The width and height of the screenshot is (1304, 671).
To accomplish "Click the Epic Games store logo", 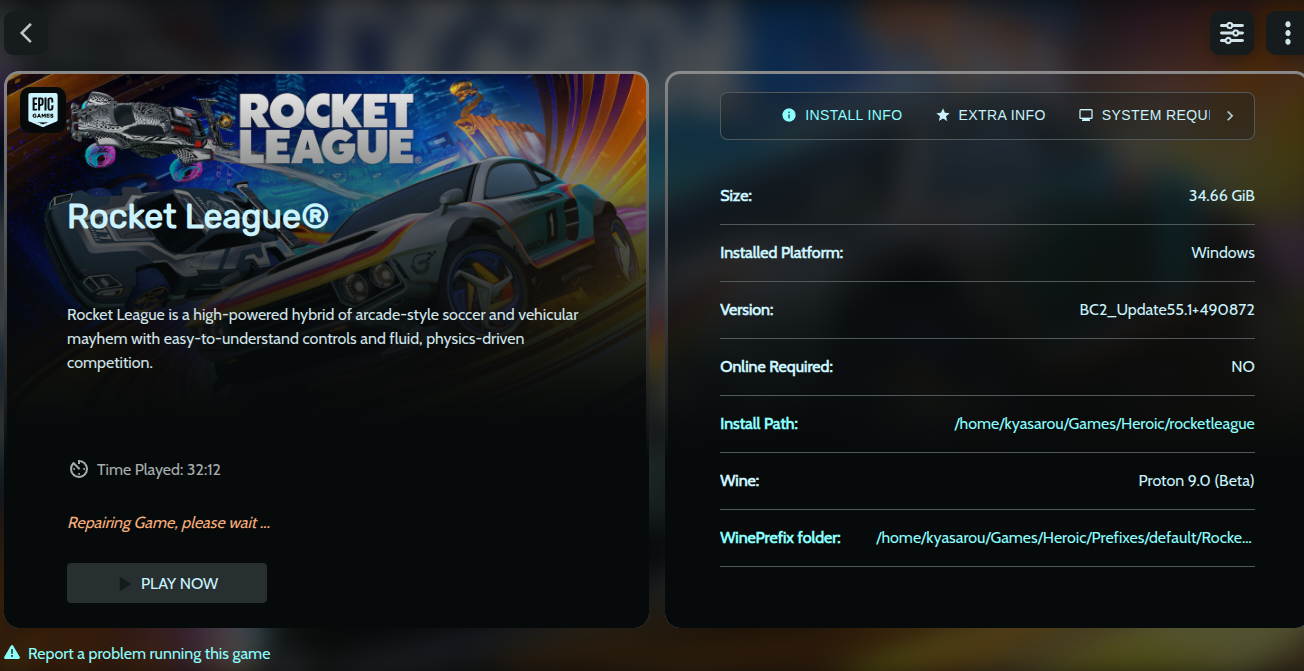I will 43,110.
